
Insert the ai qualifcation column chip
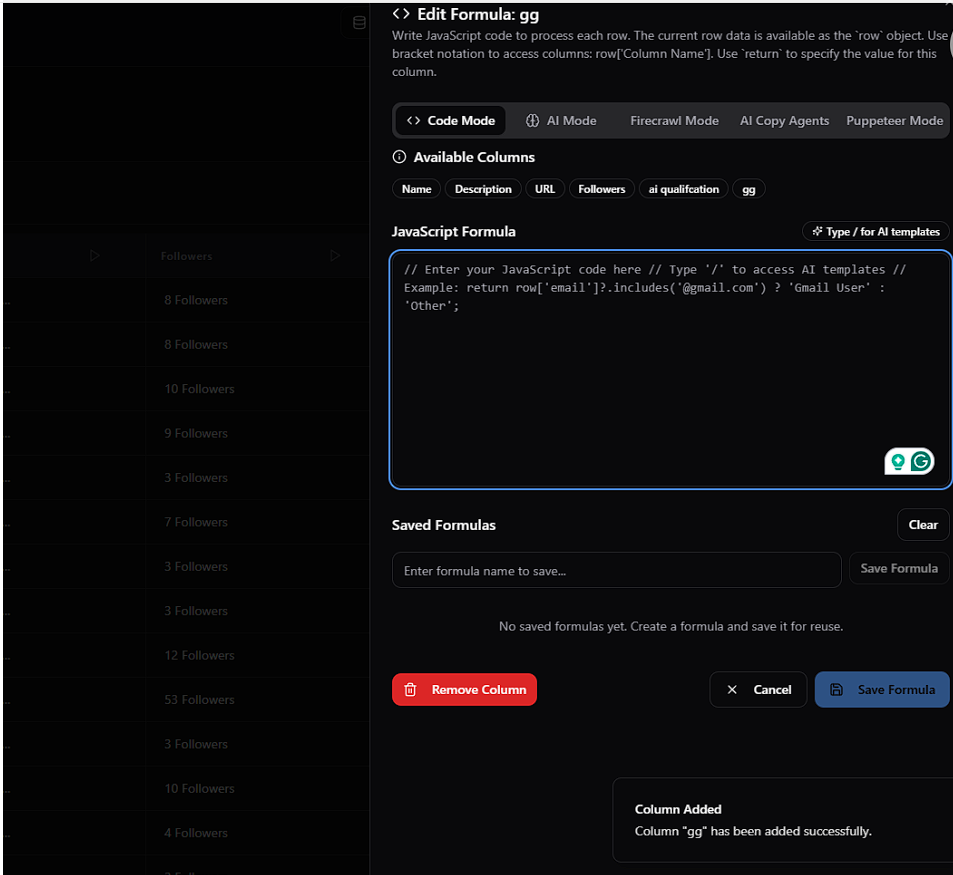click(683, 189)
